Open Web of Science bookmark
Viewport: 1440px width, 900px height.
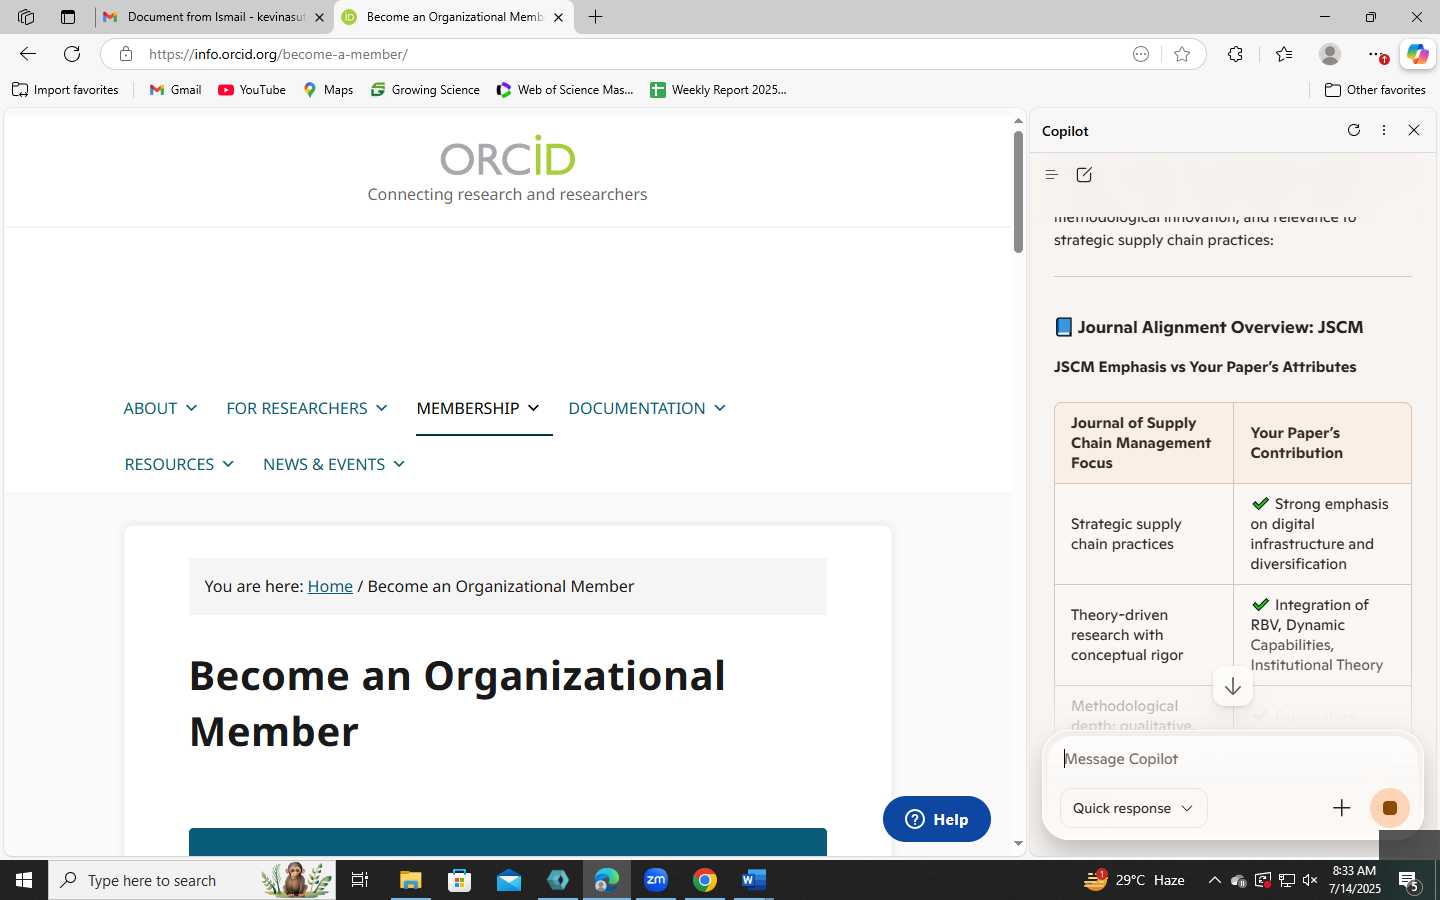565,90
